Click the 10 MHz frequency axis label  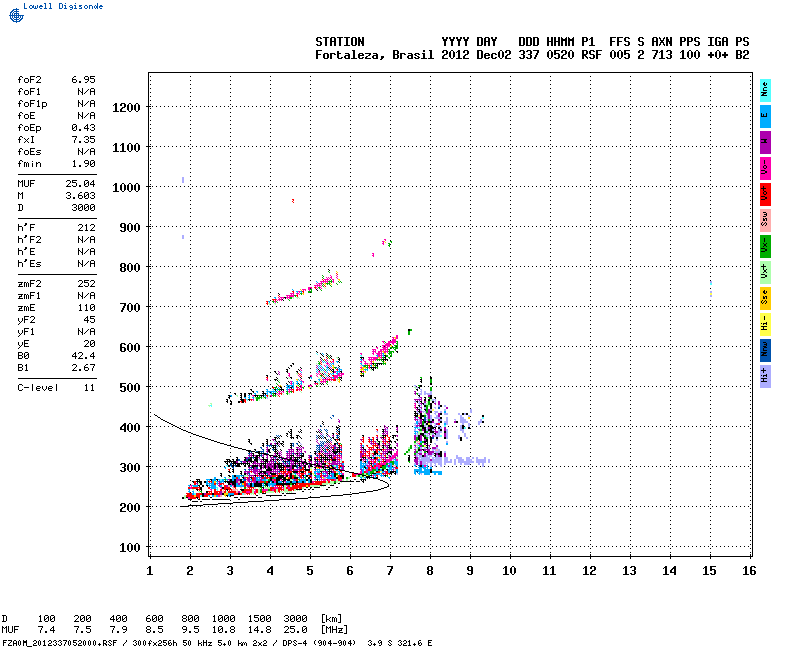click(x=509, y=571)
